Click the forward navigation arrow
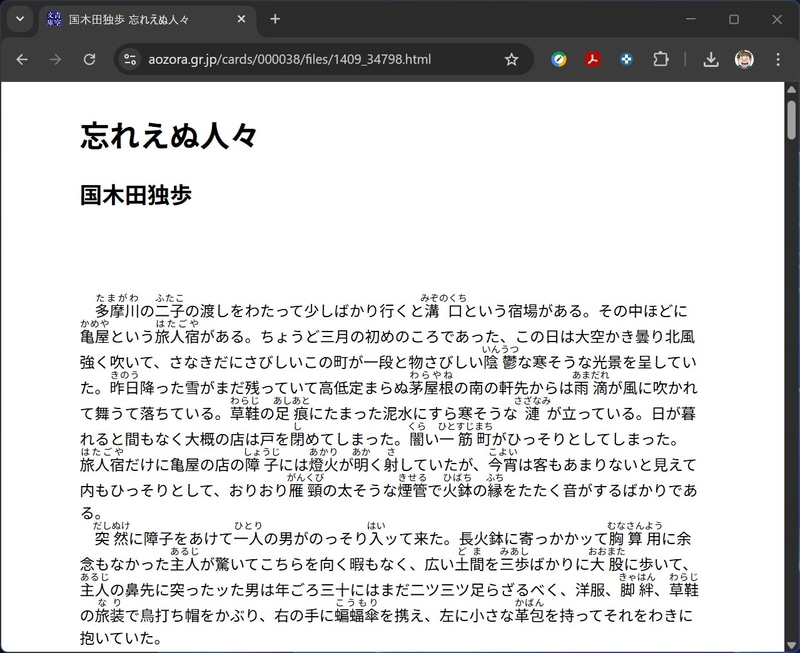 [55, 60]
